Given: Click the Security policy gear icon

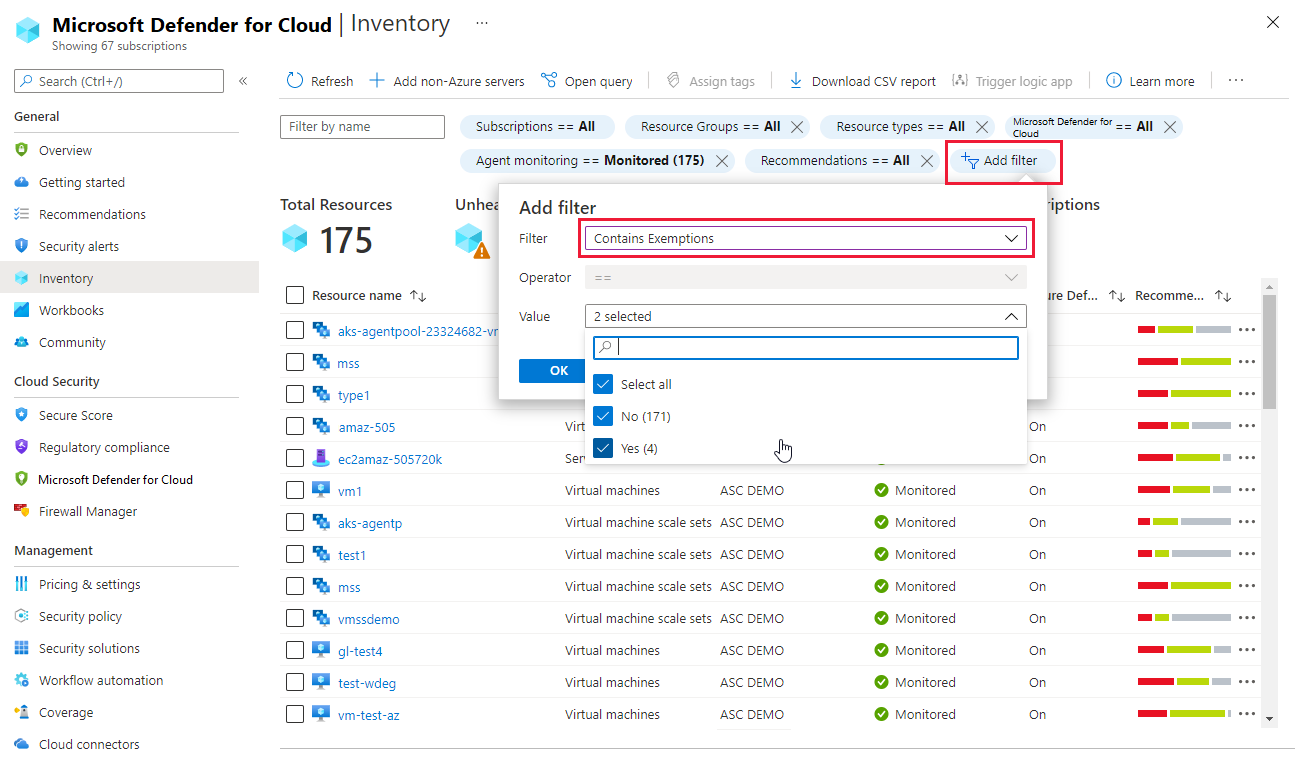Looking at the screenshot, I should click(x=21, y=616).
